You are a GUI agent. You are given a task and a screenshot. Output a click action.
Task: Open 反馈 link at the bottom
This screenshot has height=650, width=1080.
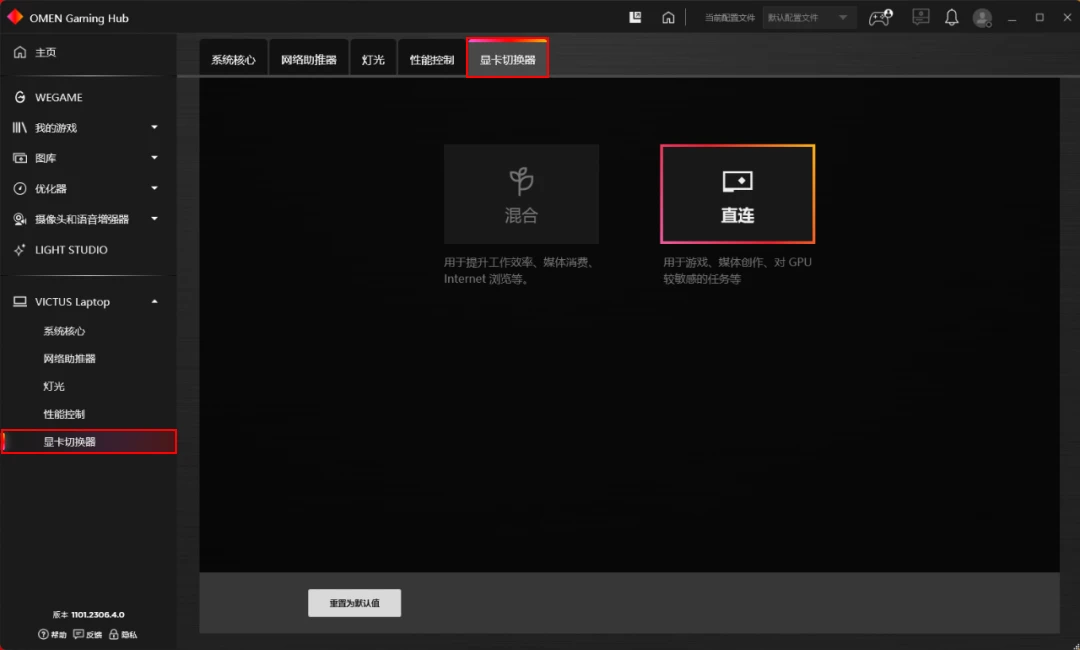click(x=87, y=634)
